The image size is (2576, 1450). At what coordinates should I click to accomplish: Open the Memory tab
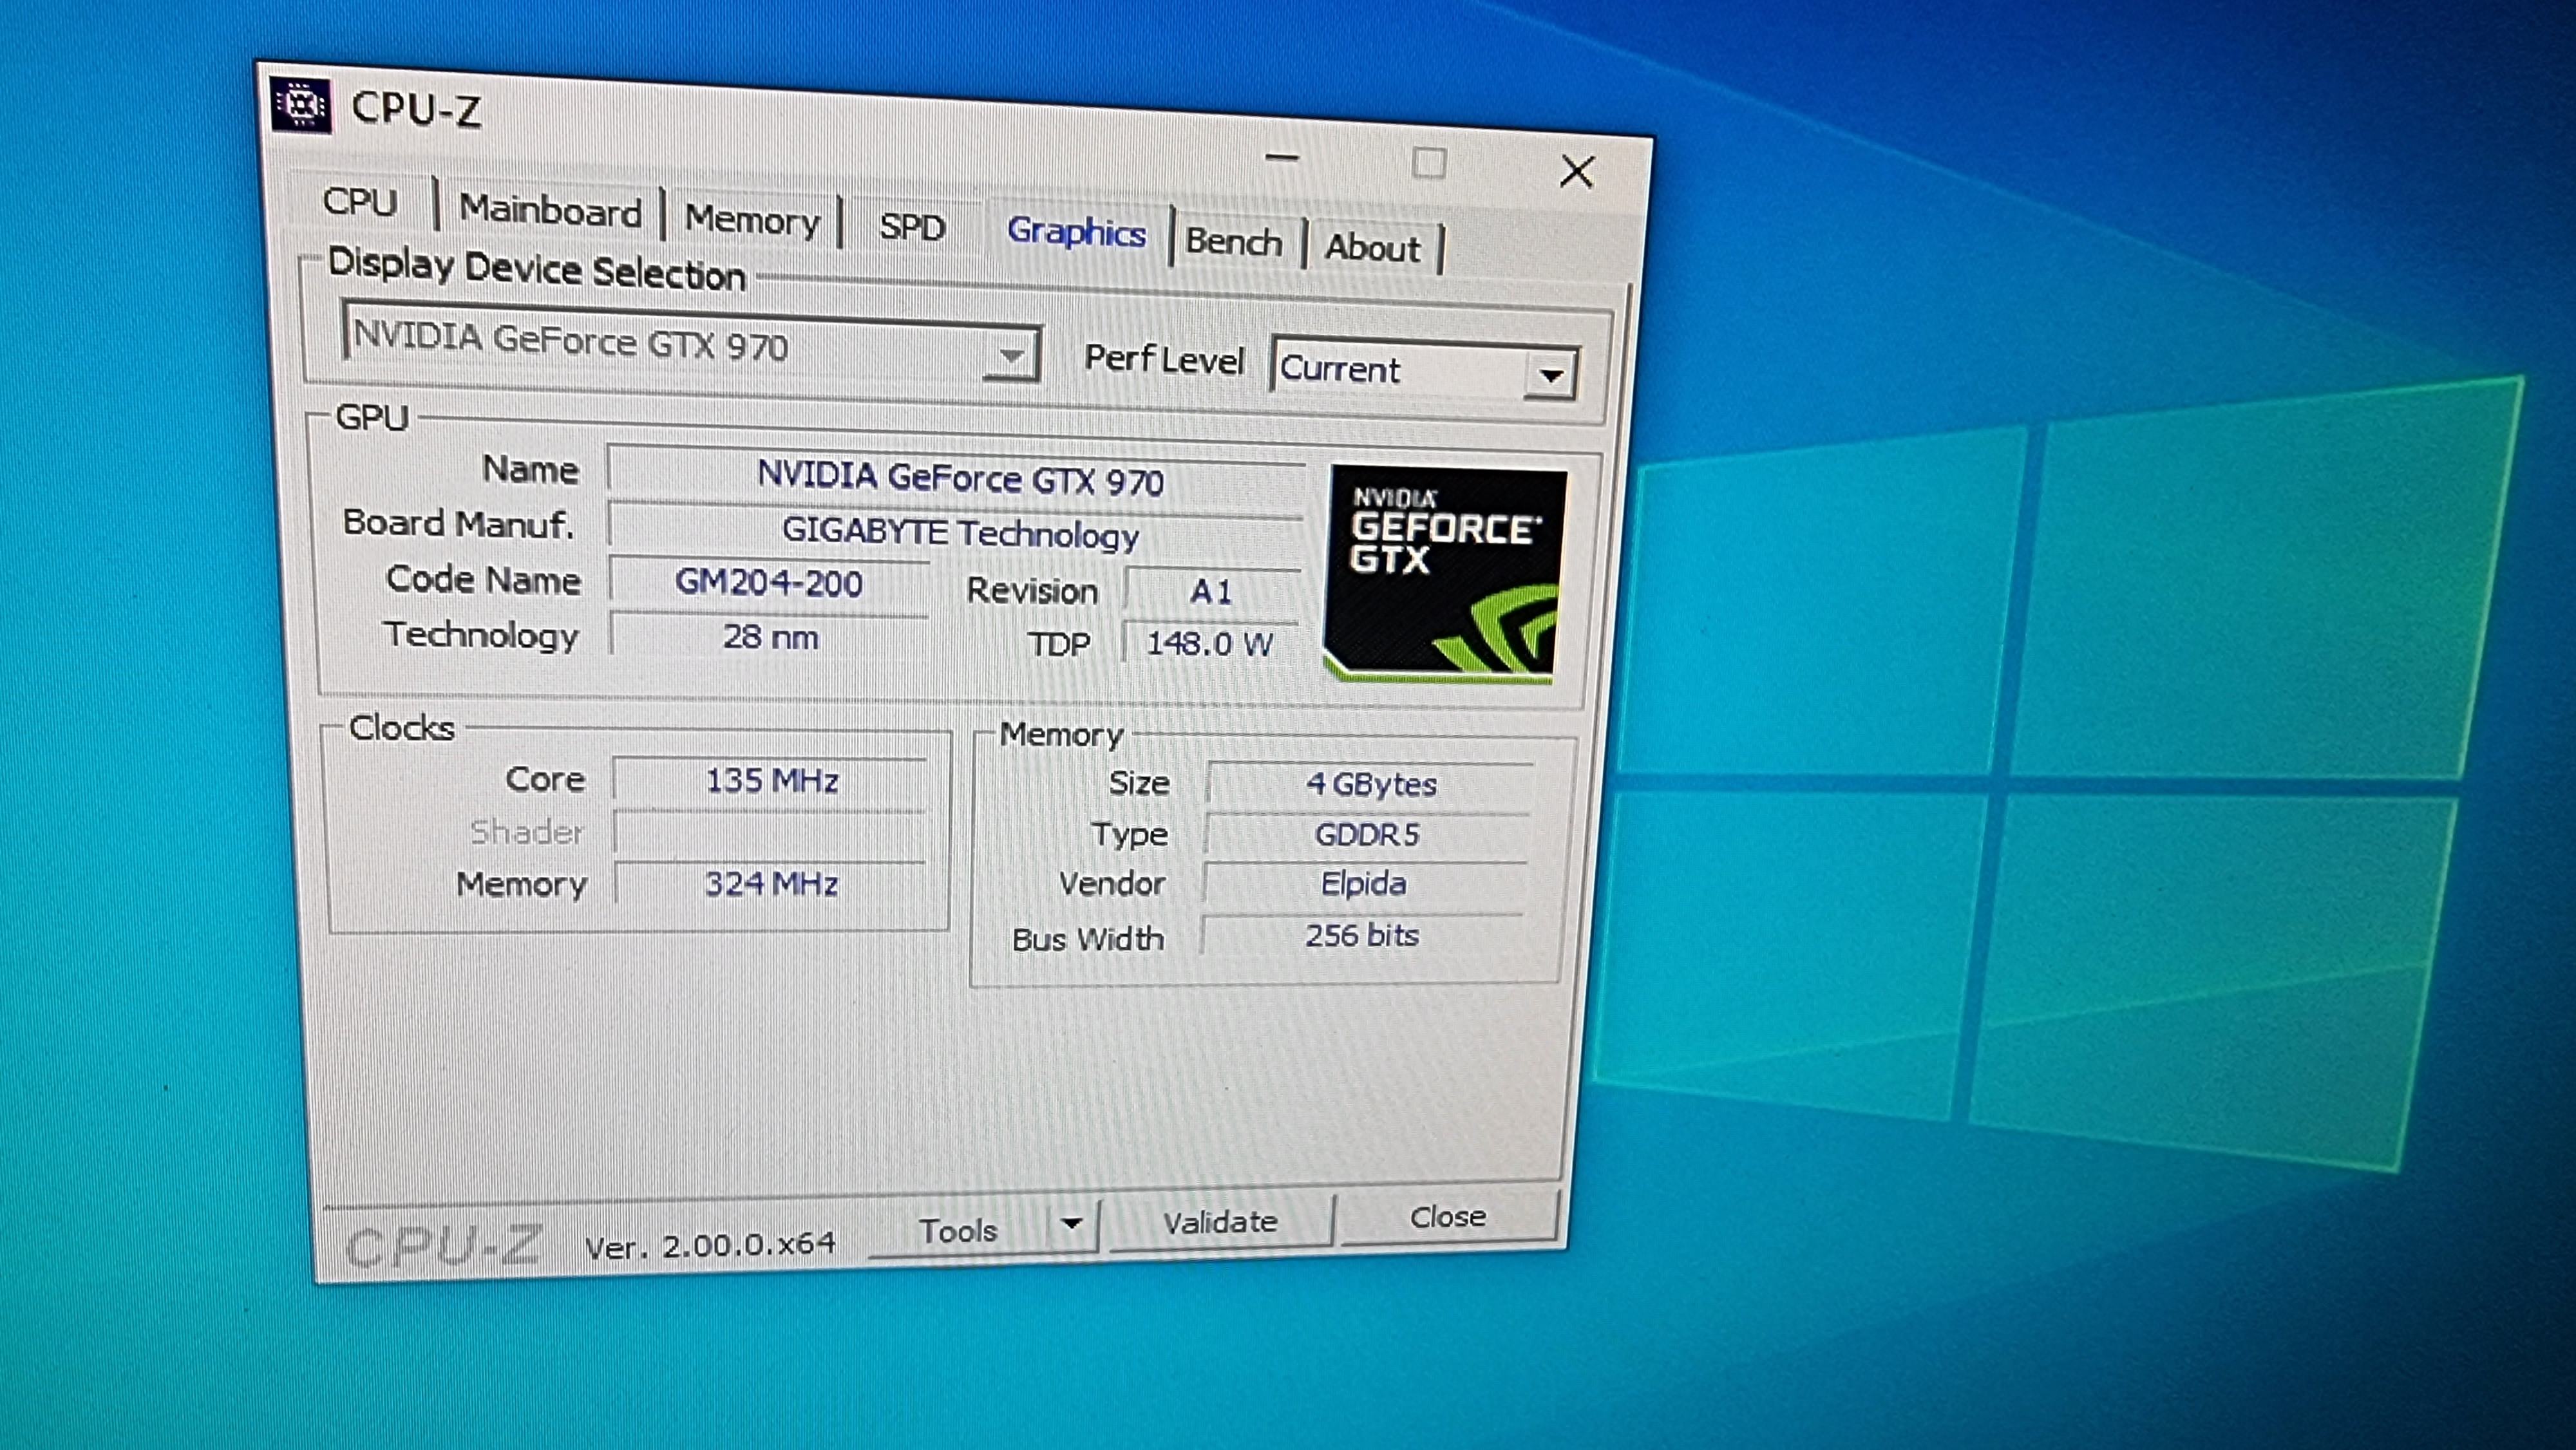click(752, 219)
